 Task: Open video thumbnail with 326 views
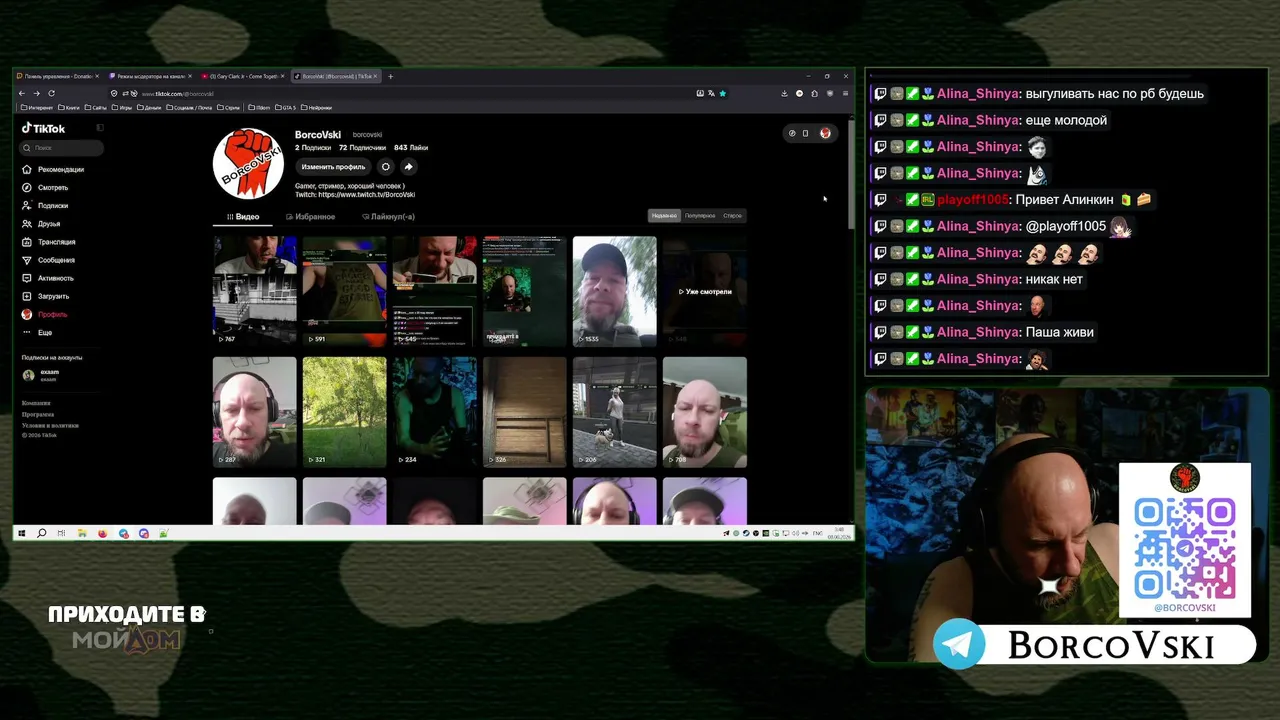pyautogui.click(x=525, y=412)
